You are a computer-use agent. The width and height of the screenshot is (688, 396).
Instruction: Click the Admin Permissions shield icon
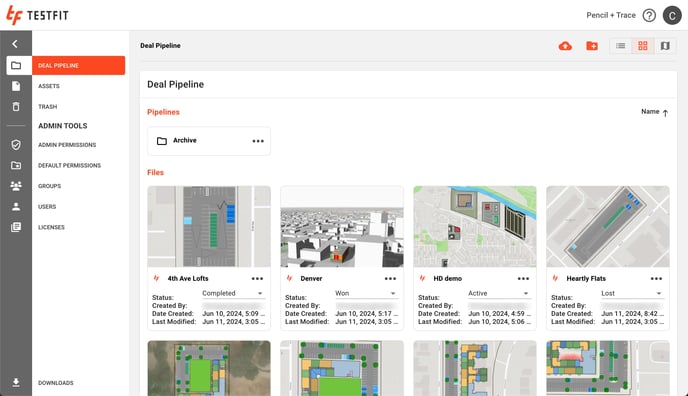click(x=16, y=145)
